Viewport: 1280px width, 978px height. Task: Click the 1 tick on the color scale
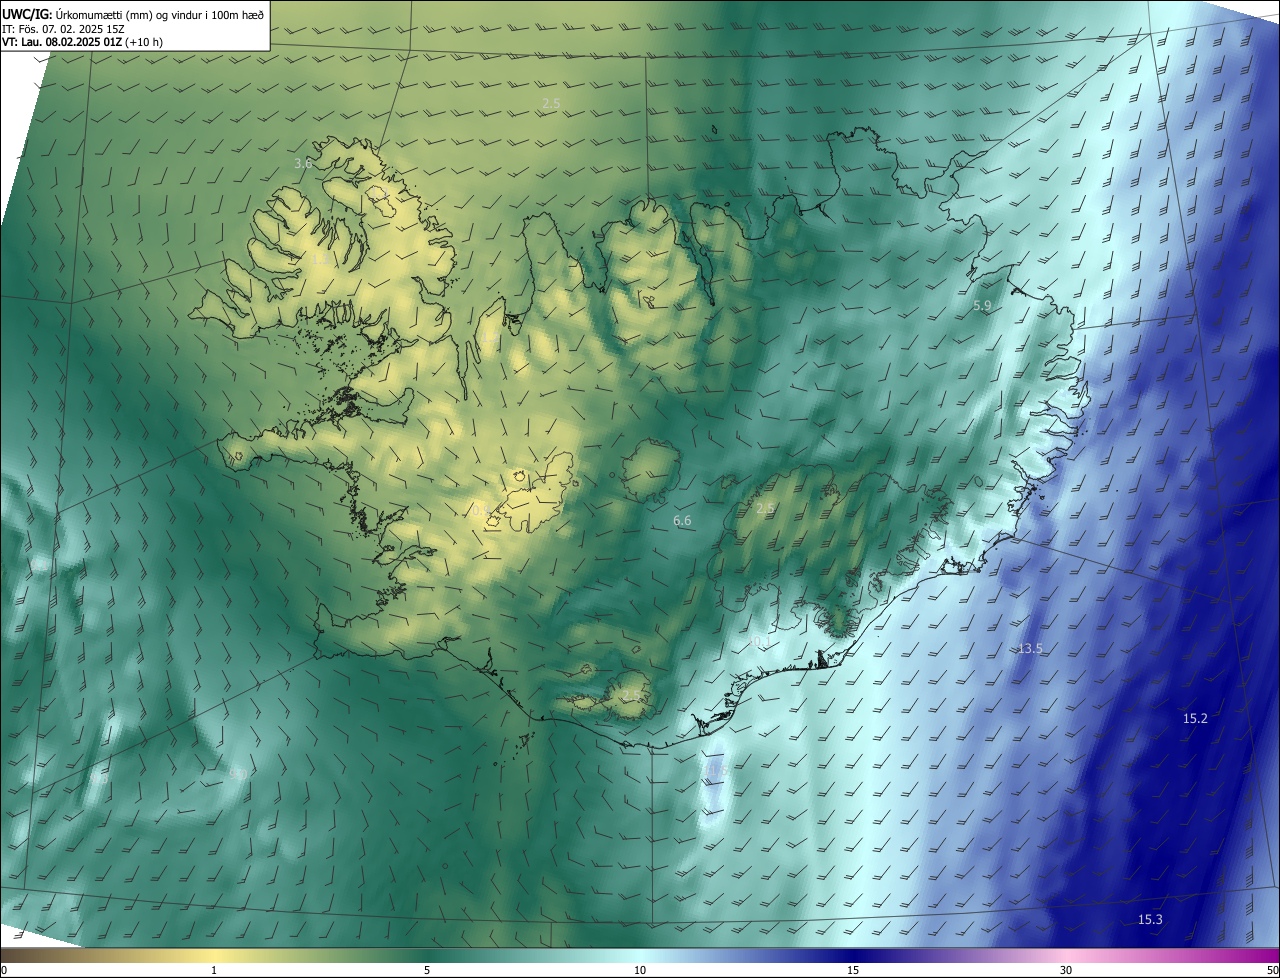pos(214,970)
